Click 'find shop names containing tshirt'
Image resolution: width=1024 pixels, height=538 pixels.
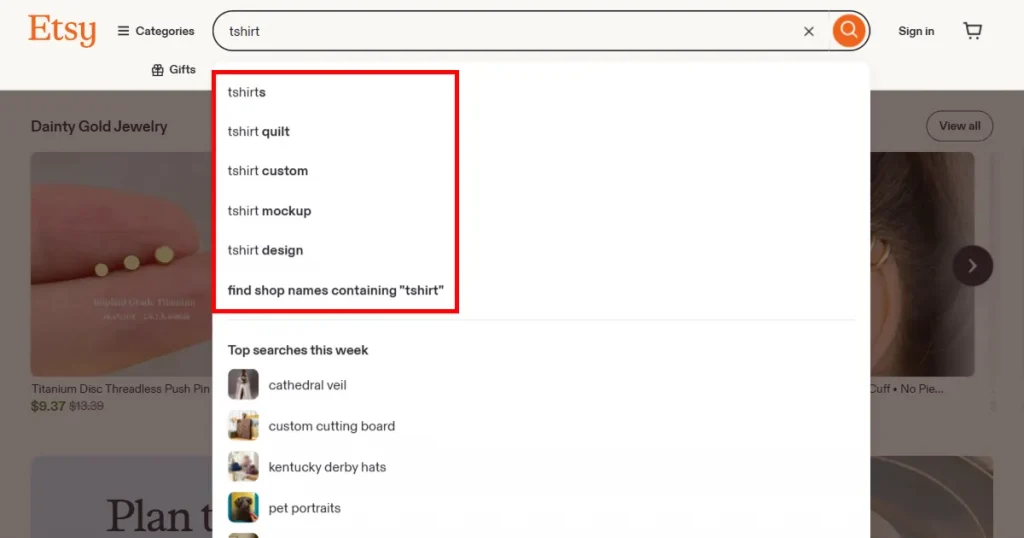coord(336,290)
